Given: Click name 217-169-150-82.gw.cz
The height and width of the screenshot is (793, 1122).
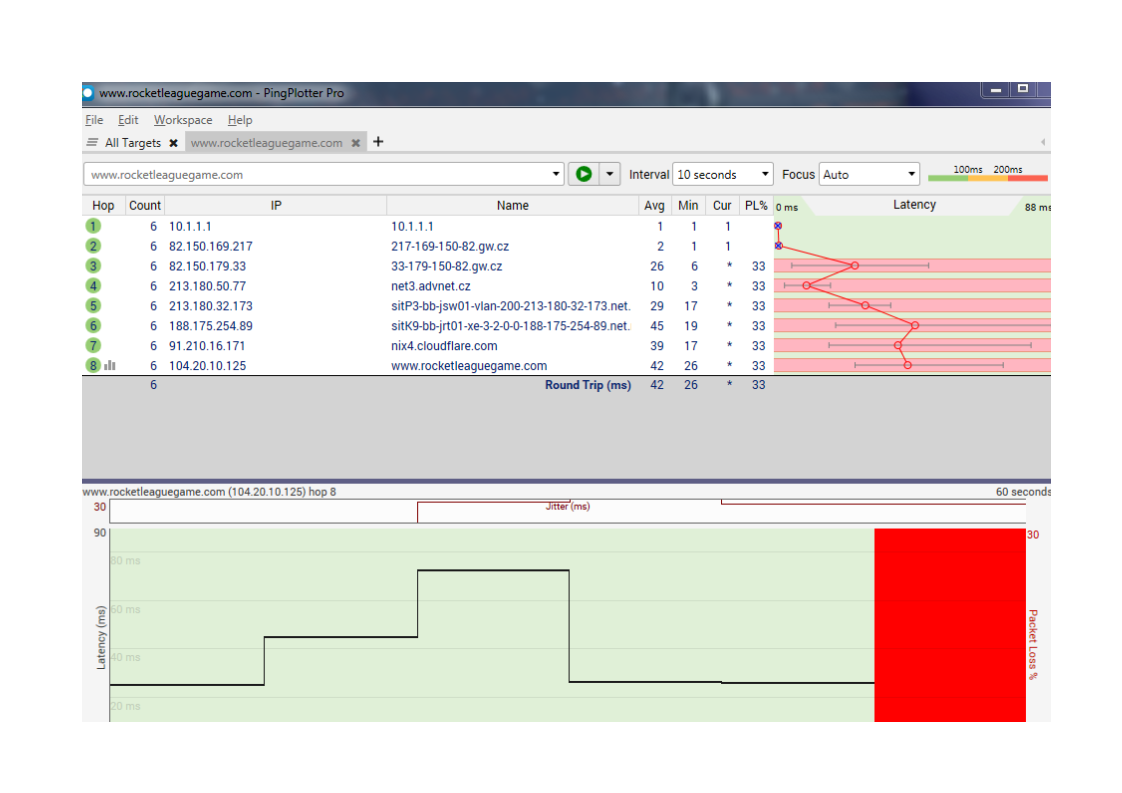Looking at the screenshot, I should [450, 246].
